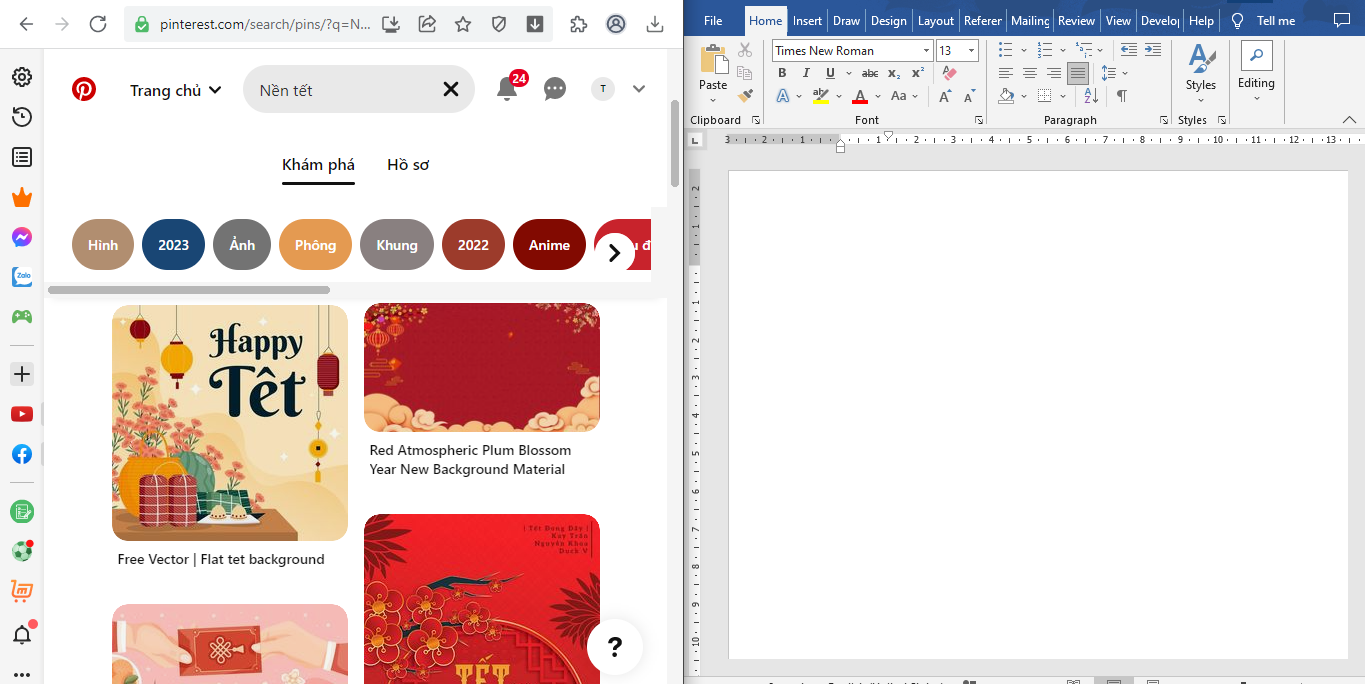The height and width of the screenshot is (684, 1365).
Task: Open the File tab in Word
Action: point(713,20)
